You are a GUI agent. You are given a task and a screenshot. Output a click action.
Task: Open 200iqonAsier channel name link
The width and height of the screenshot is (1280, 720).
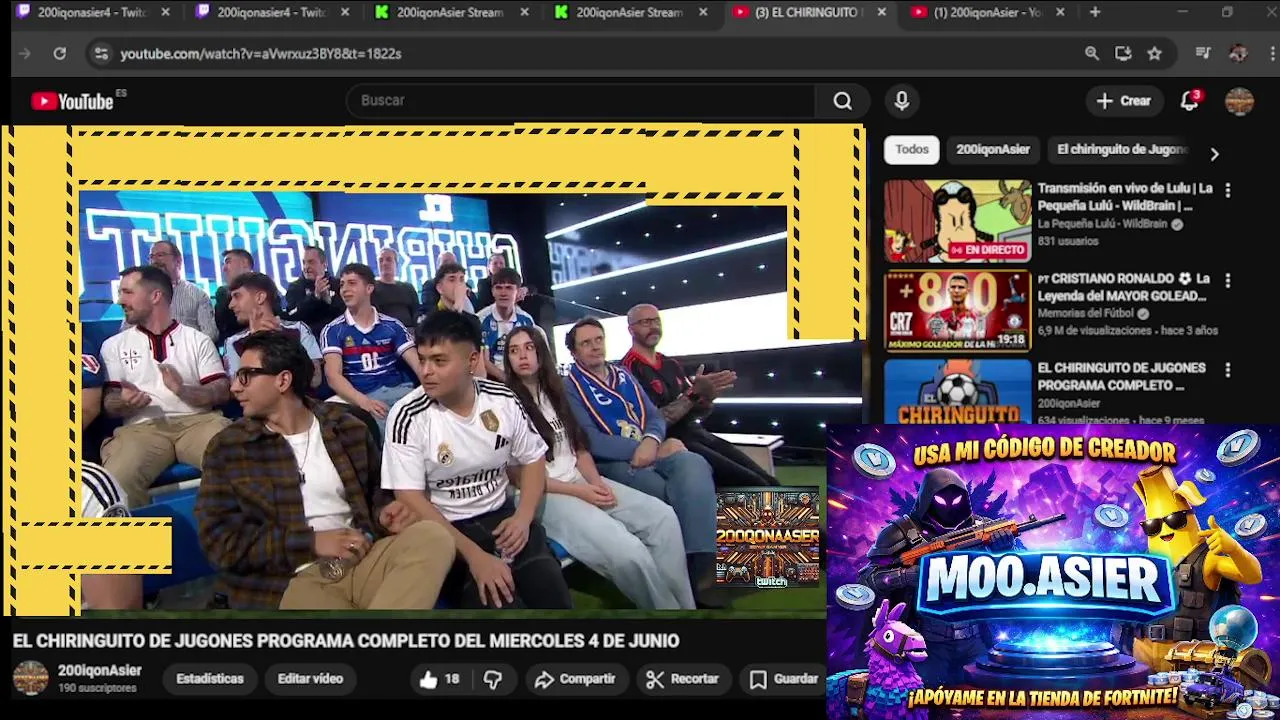[x=99, y=670]
